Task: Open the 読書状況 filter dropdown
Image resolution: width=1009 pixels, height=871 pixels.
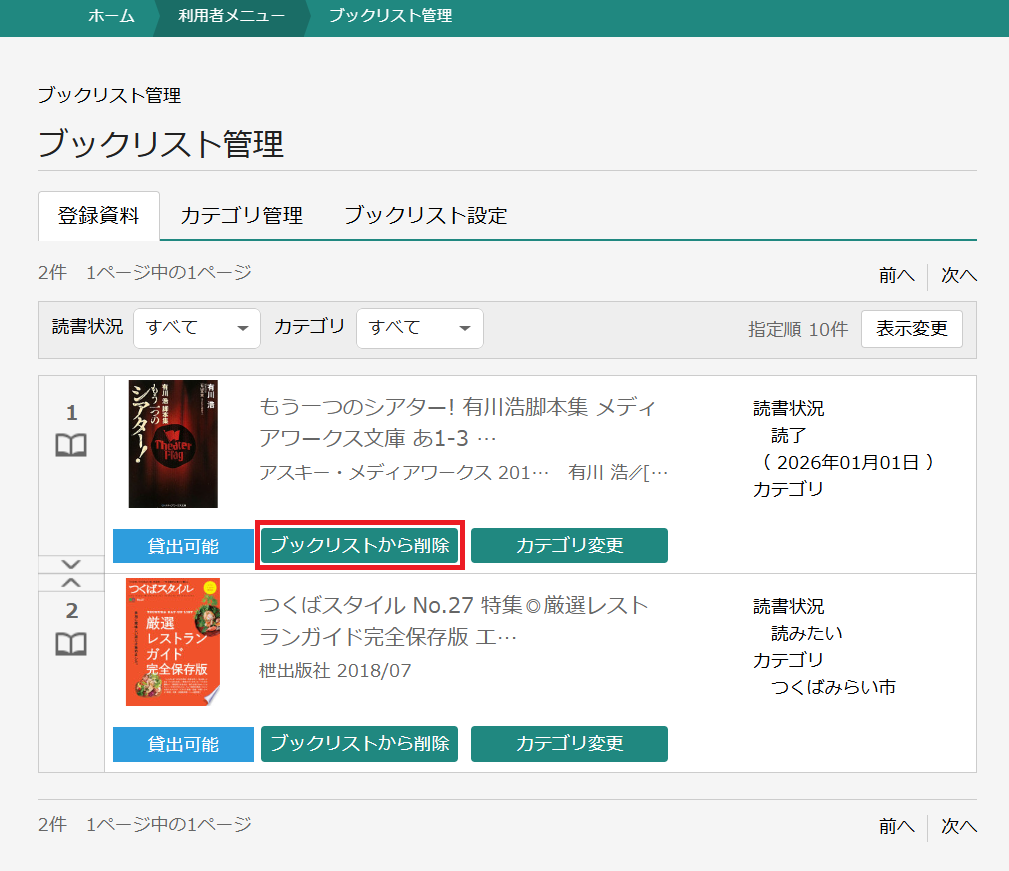Action: [197, 328]
